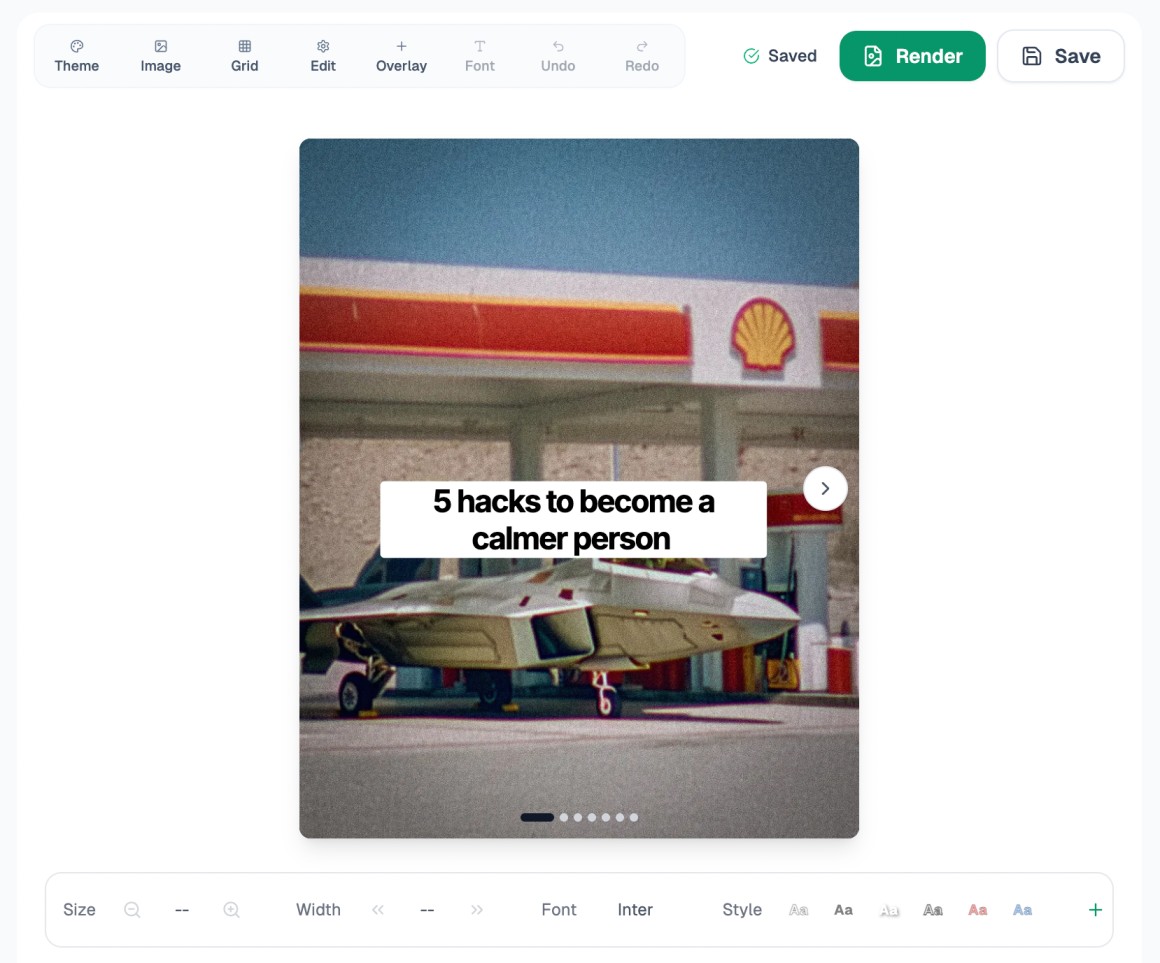The image size is (1160, 963).
Task: Click the Width value field
Action: [427, 910]
